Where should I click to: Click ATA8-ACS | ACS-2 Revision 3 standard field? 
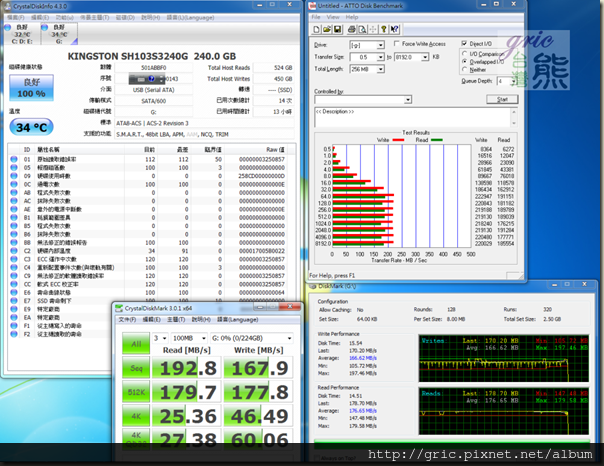tap(205, 123)
